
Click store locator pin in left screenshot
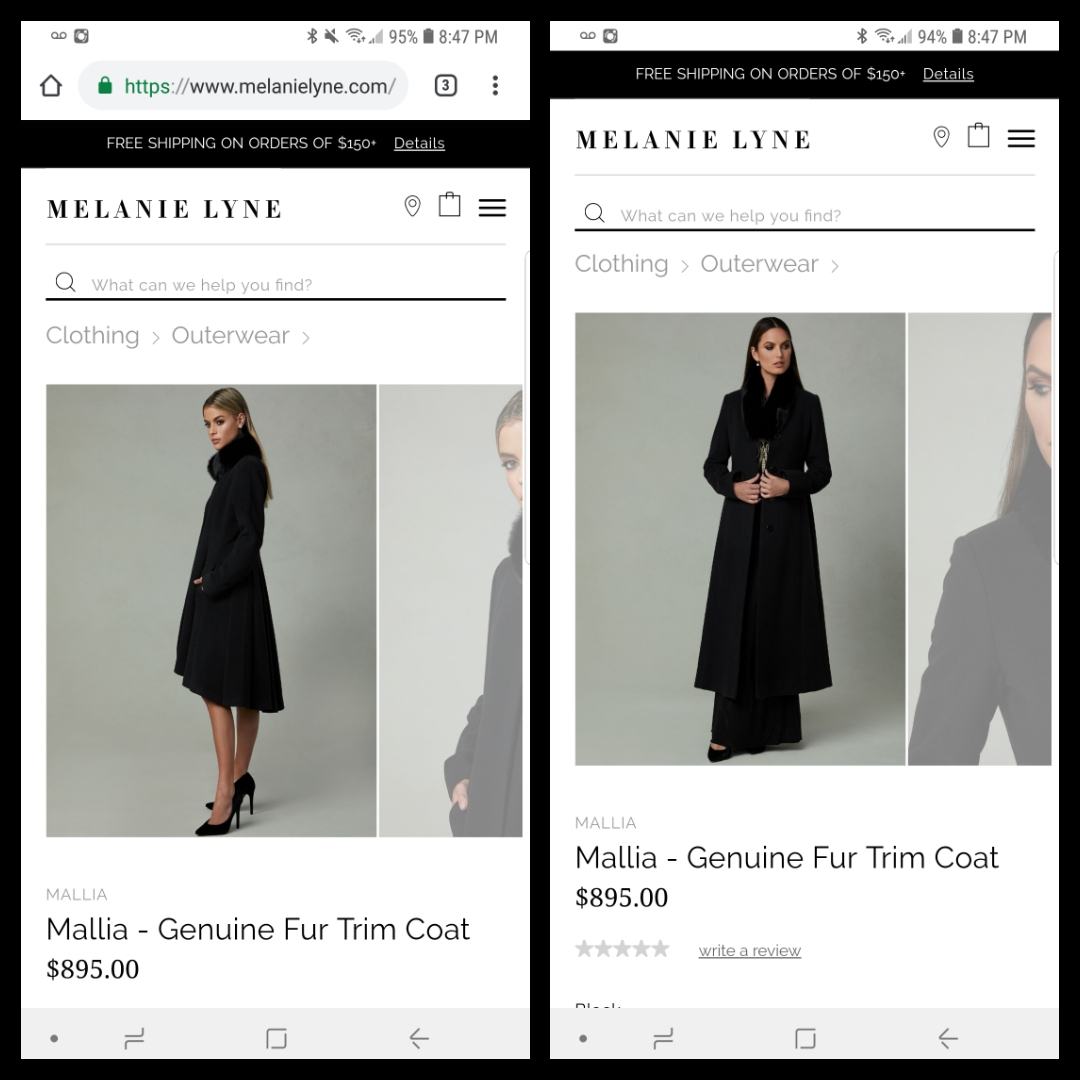click(412, 206)
